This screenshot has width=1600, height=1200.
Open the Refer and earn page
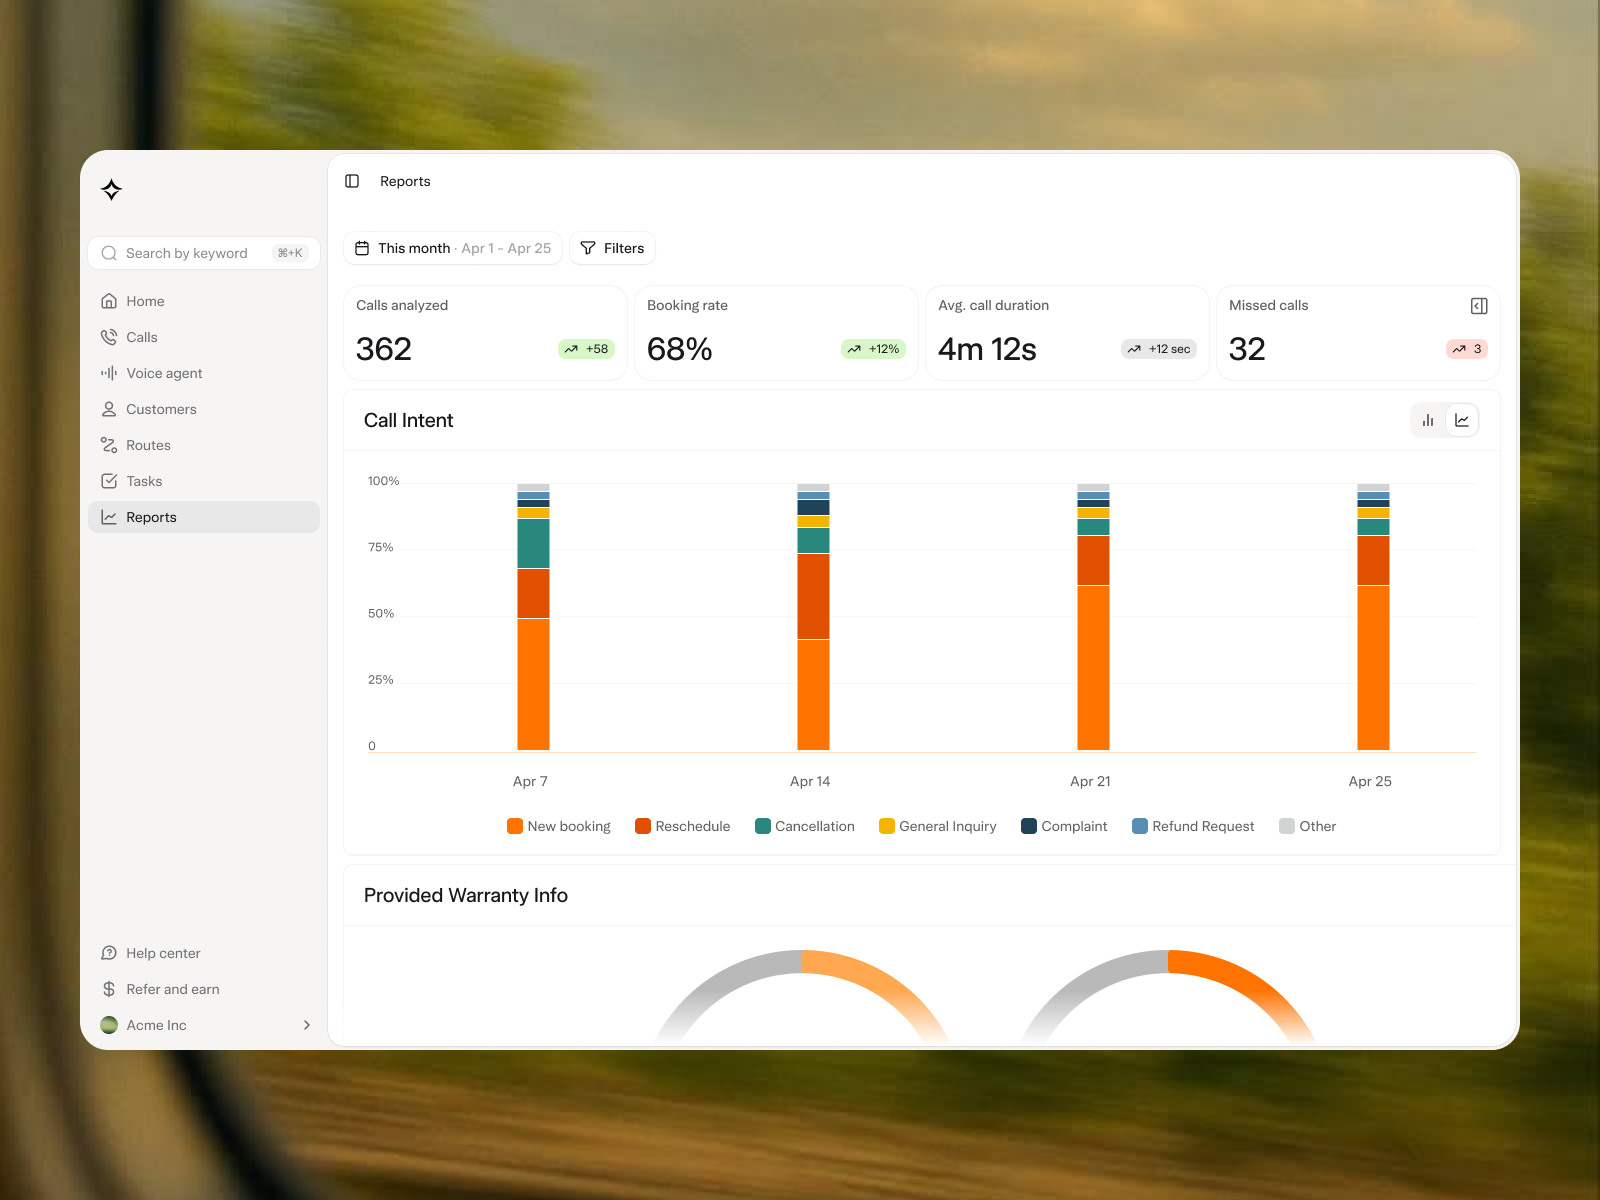(172, 989)
